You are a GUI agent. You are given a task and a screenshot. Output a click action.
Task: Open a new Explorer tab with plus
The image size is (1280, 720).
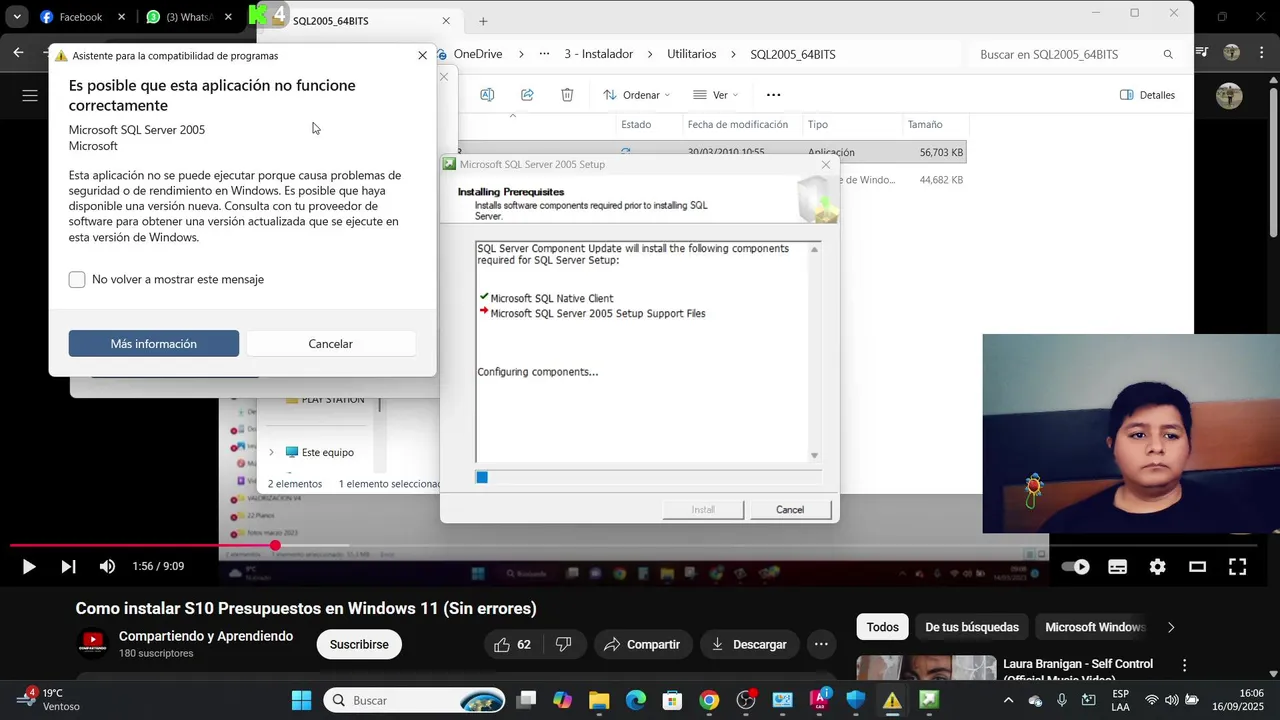click(483, 21)
